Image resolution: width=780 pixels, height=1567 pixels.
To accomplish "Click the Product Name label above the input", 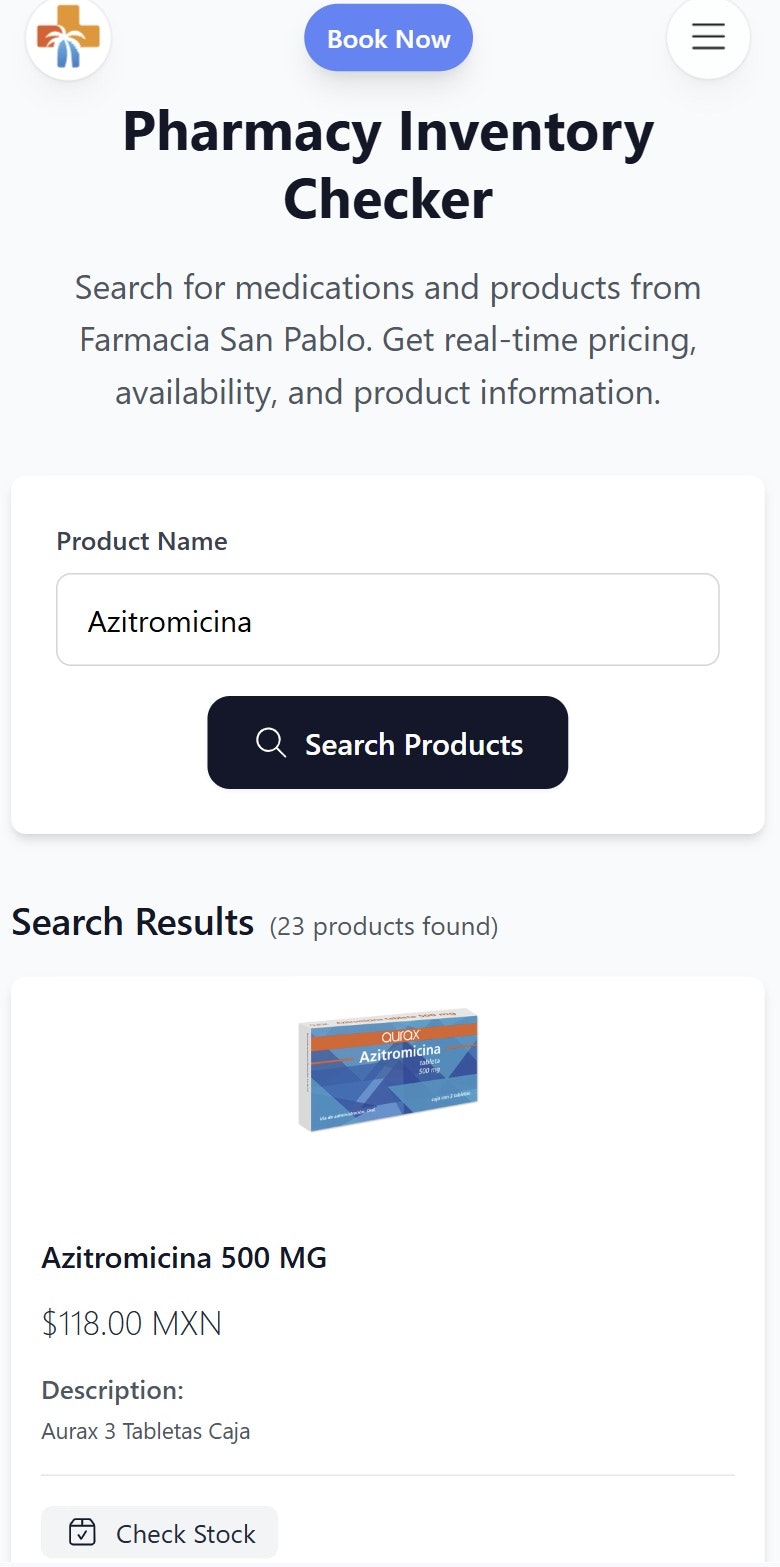I will point(142,541).
